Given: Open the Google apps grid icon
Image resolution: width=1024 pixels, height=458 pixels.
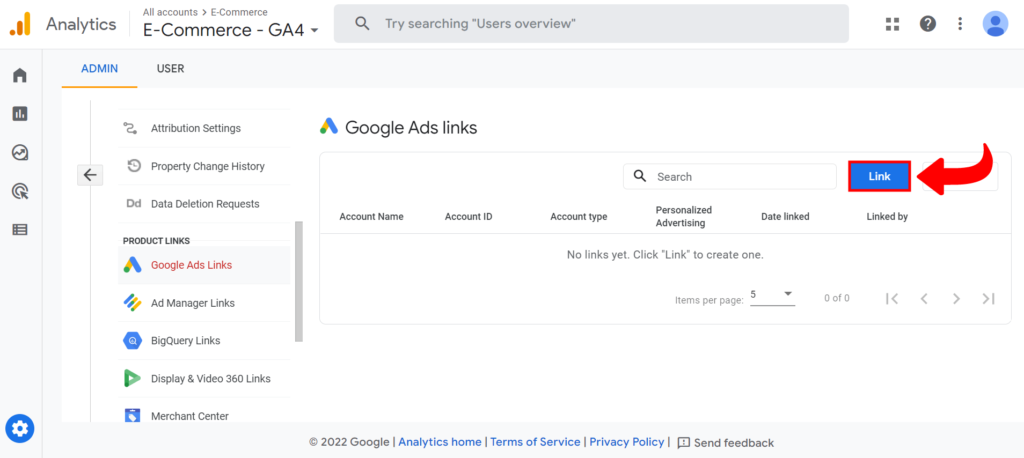Looking at the screenshot, I should (x=893, y=24).
